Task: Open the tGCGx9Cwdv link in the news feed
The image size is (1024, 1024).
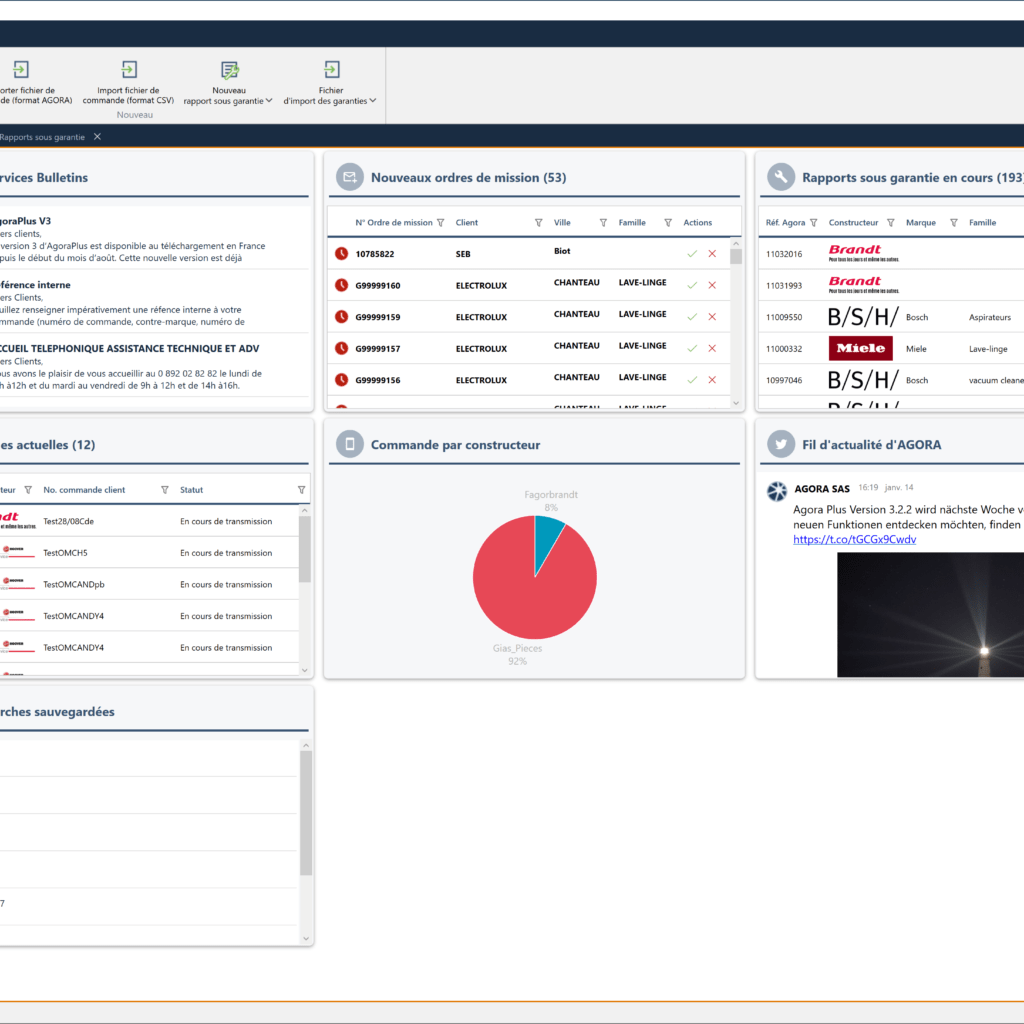Action: 854,539
